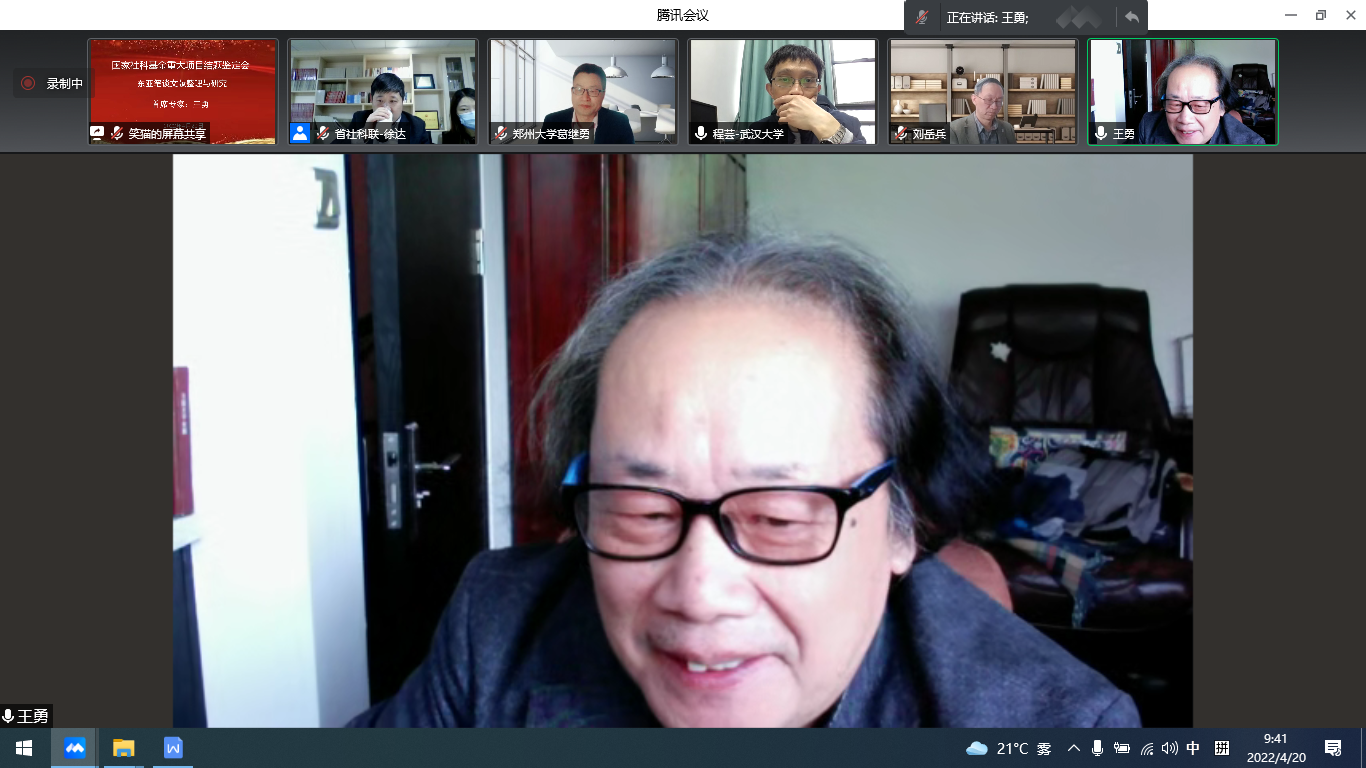Toggle the 中 Chinese input mode indicator
This screenshot has height=768, width=1366.
[x=1193, y=748]
